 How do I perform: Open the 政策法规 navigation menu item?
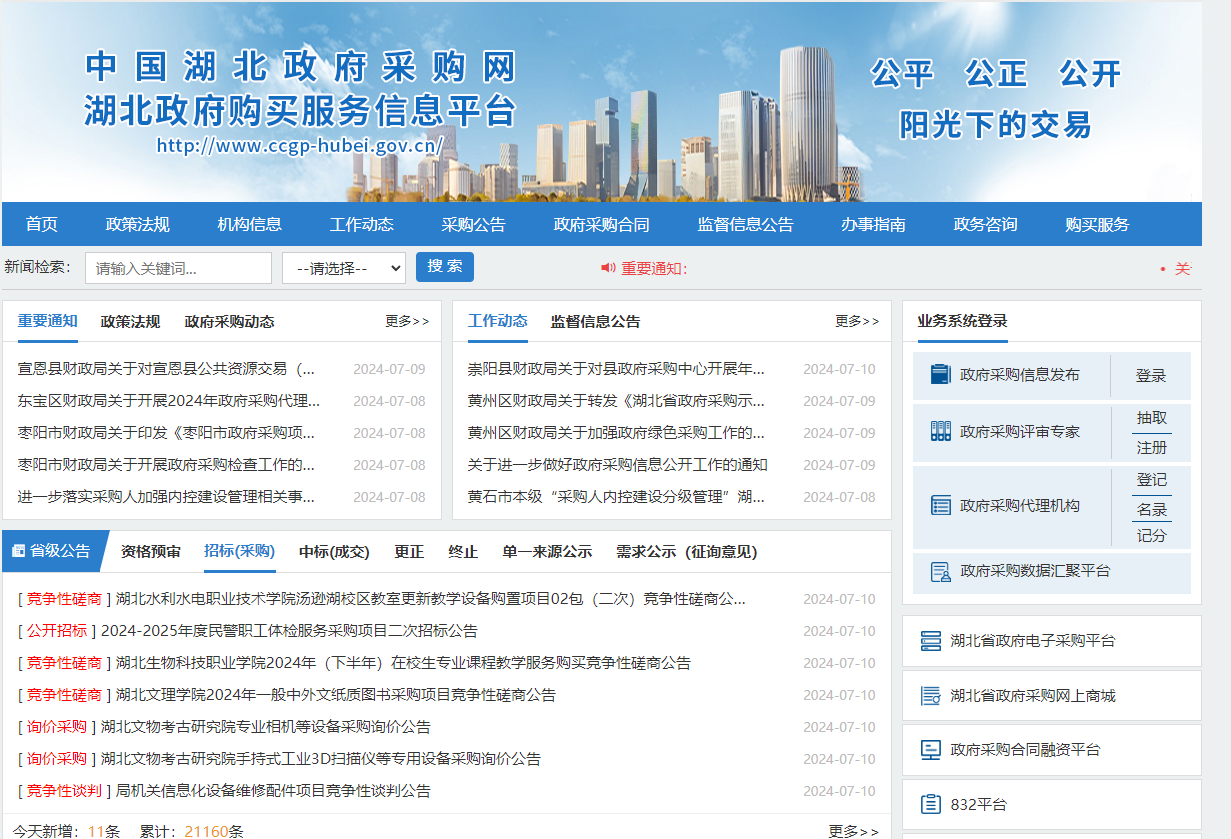click(138, 225)
